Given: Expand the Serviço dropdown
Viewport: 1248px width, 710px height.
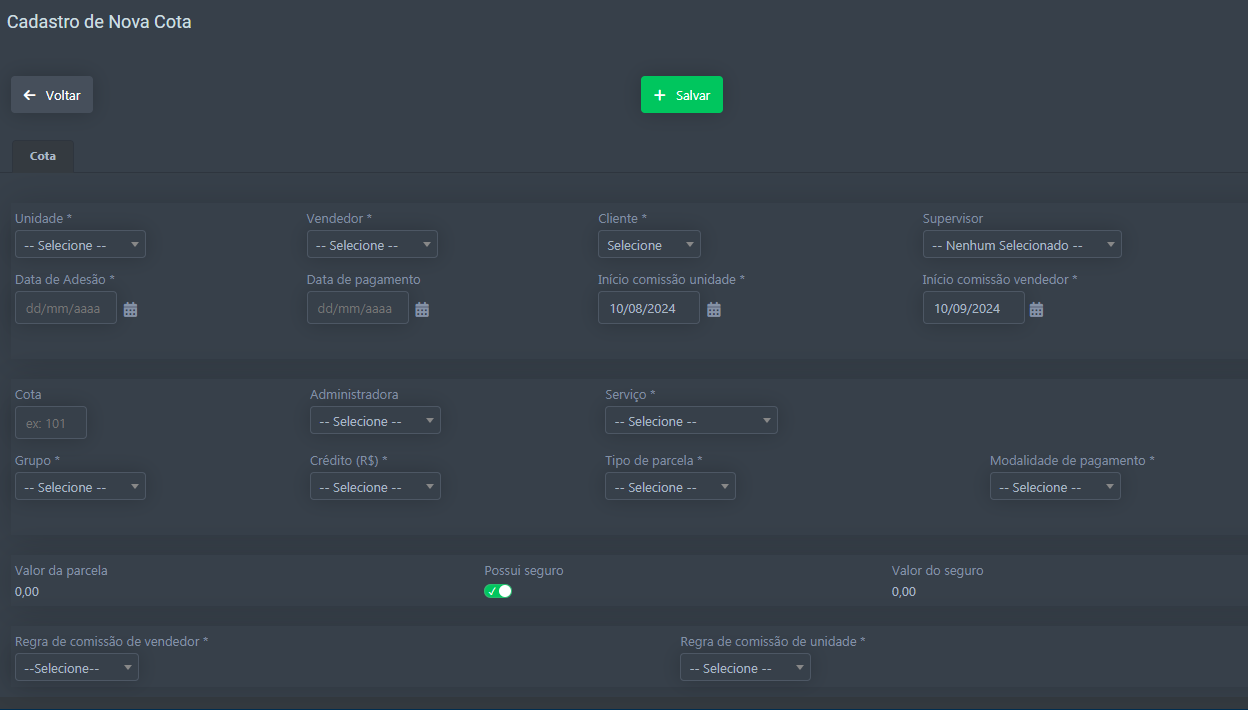Looking at the screenshot, I should [x=691, y=421].
